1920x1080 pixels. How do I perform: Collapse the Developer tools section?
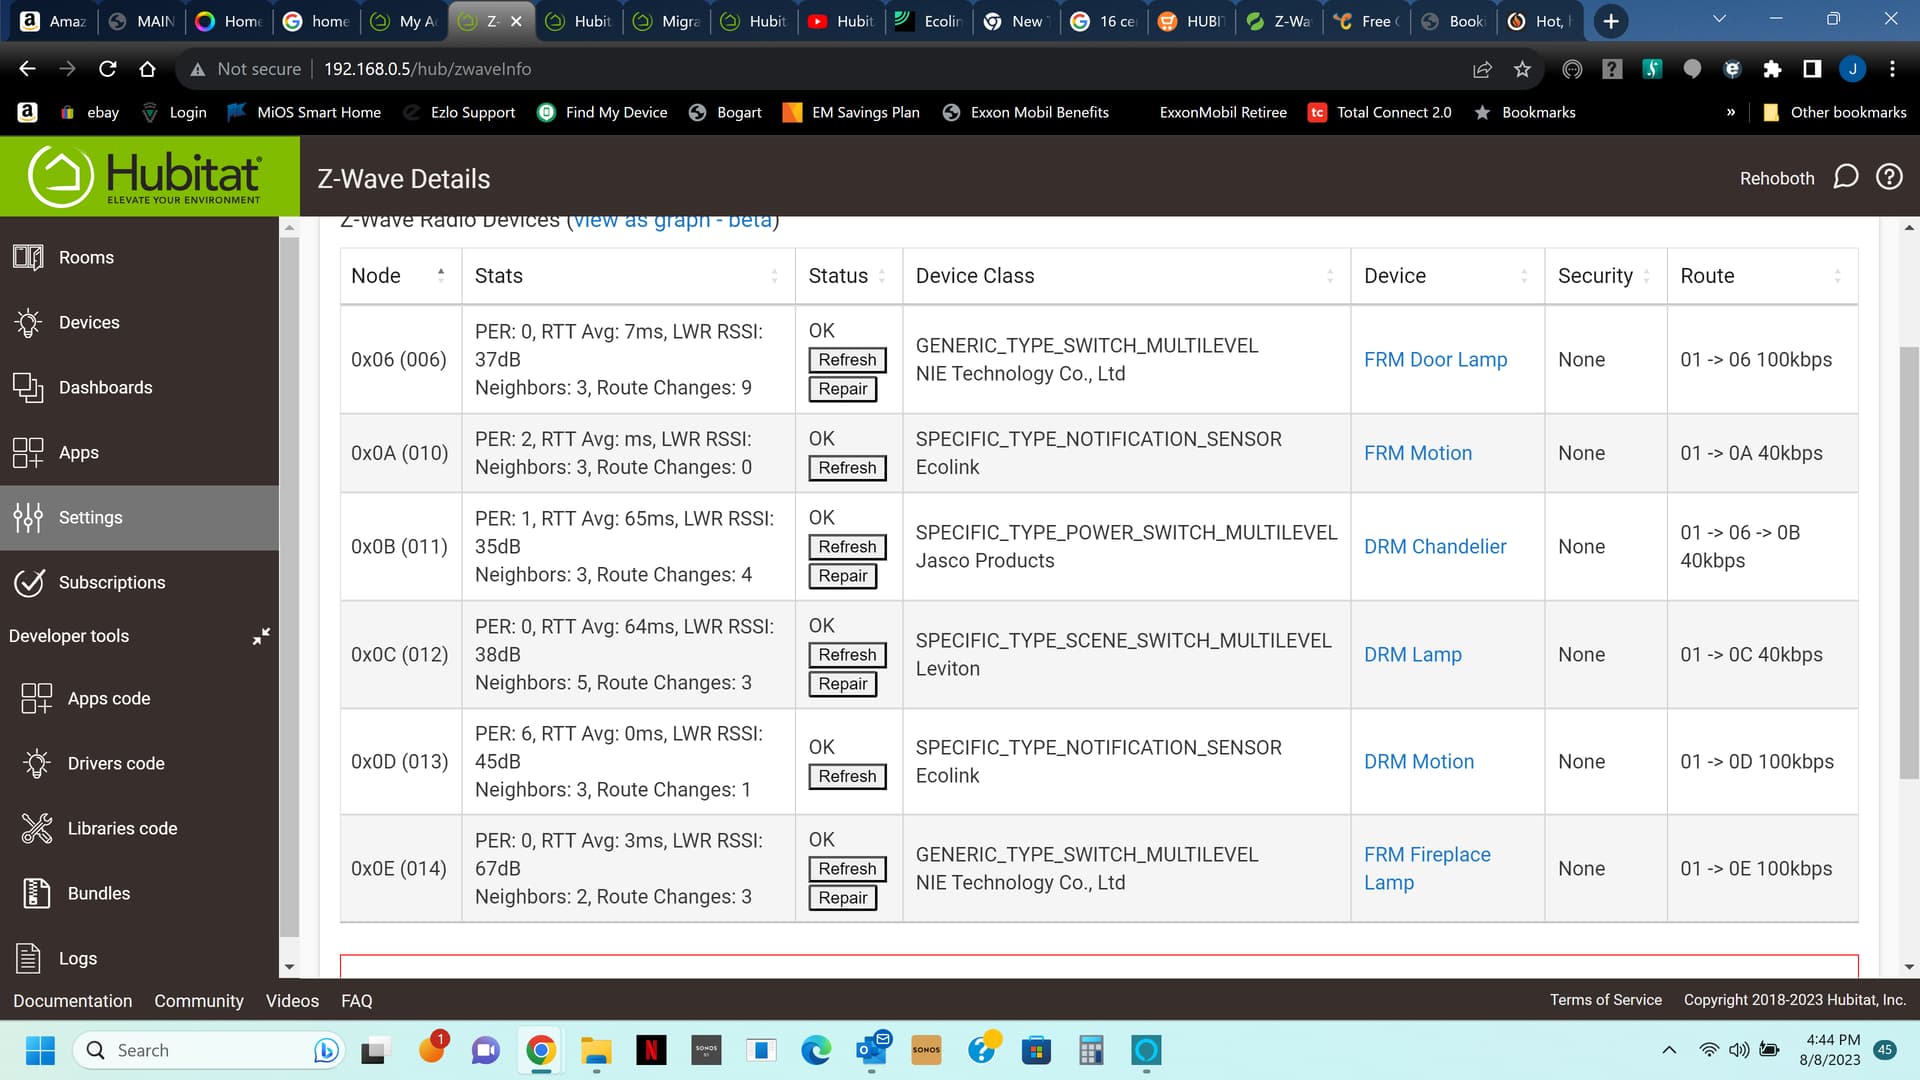click(x=261, y=636)
